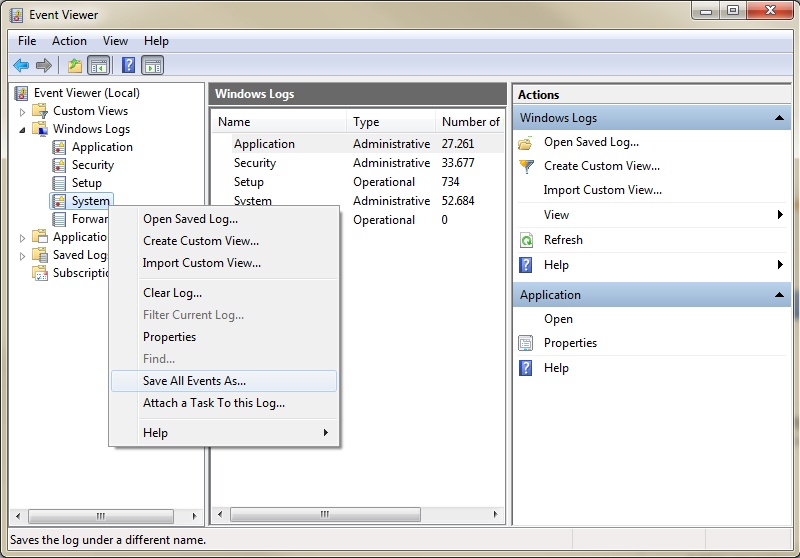Image resolution: width=800 pixels, height=558 pixels.
Task: Click right scroll arrow of list pane
Action: [495, 514]
